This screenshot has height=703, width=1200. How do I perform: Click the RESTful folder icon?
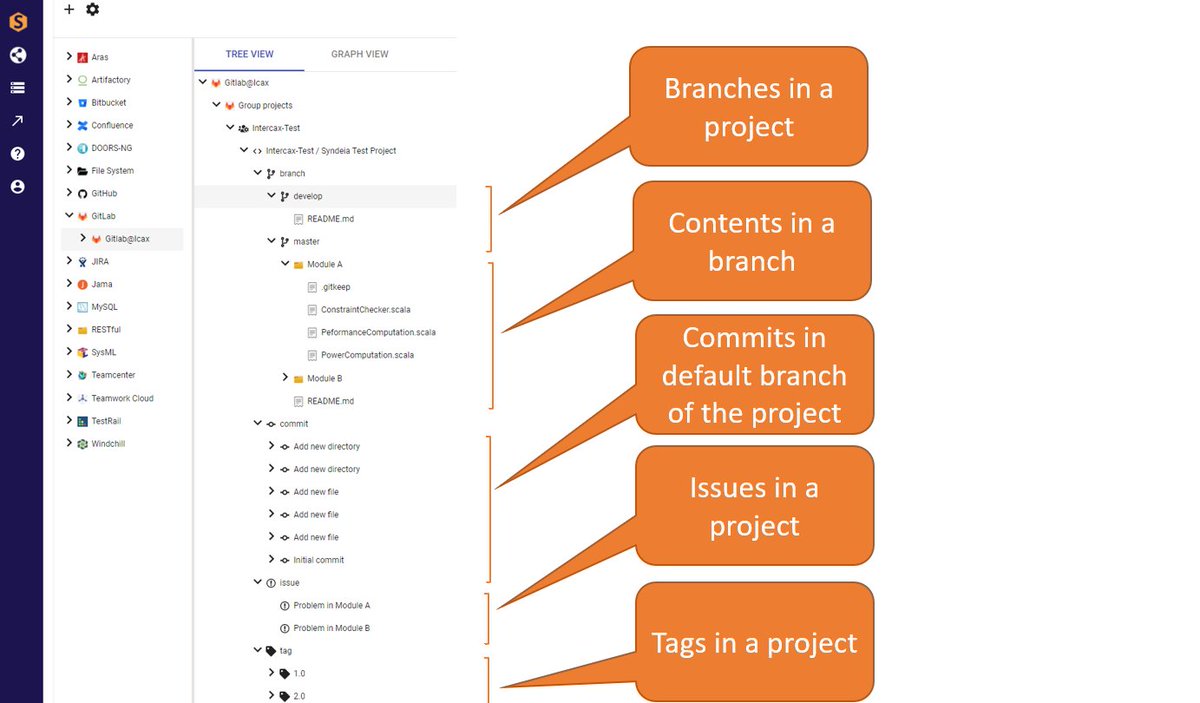(83, 330)
